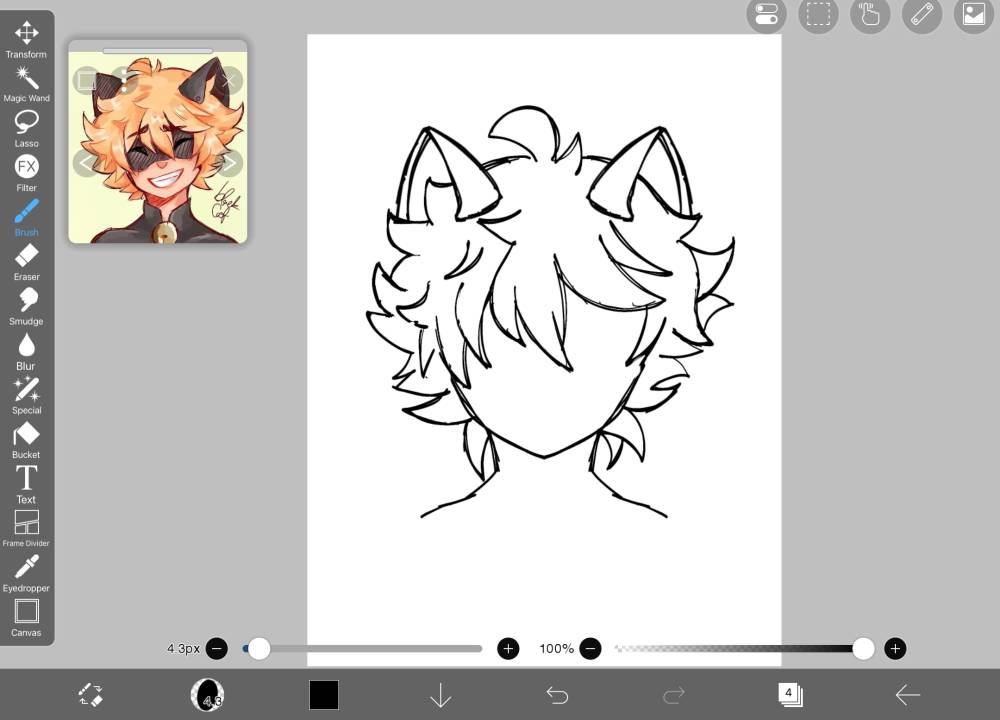Tap reference window square frame icon
This screenshot has width=1000, height=720.
point(87,80)
